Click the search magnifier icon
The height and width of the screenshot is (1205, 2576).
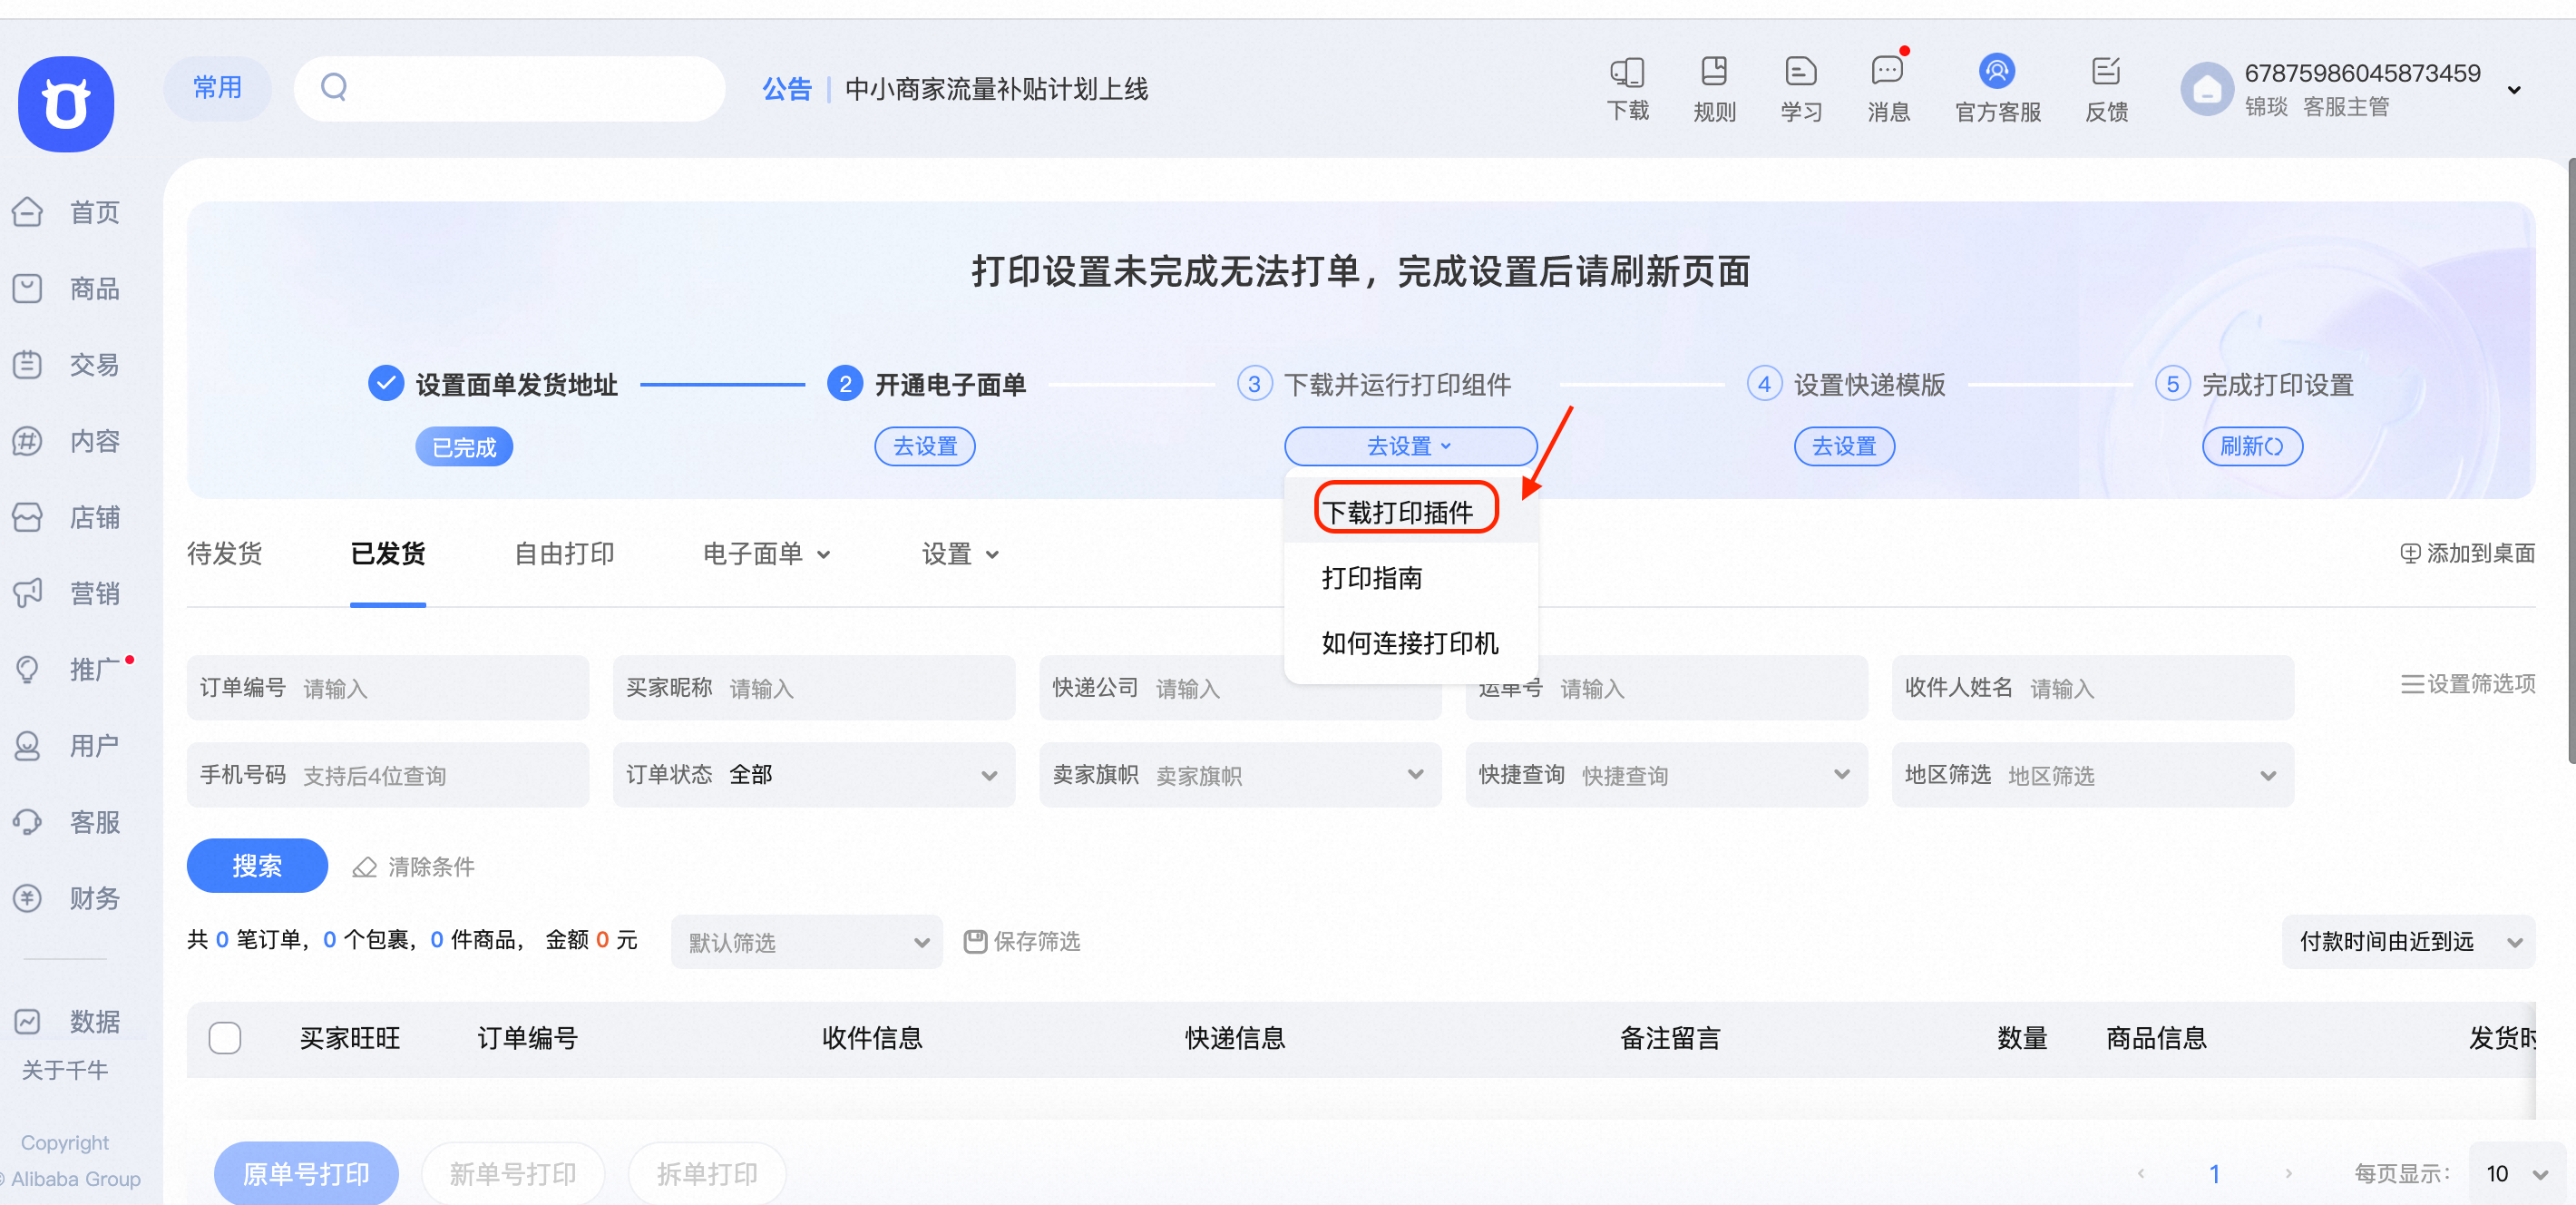(x=334, y=88)
